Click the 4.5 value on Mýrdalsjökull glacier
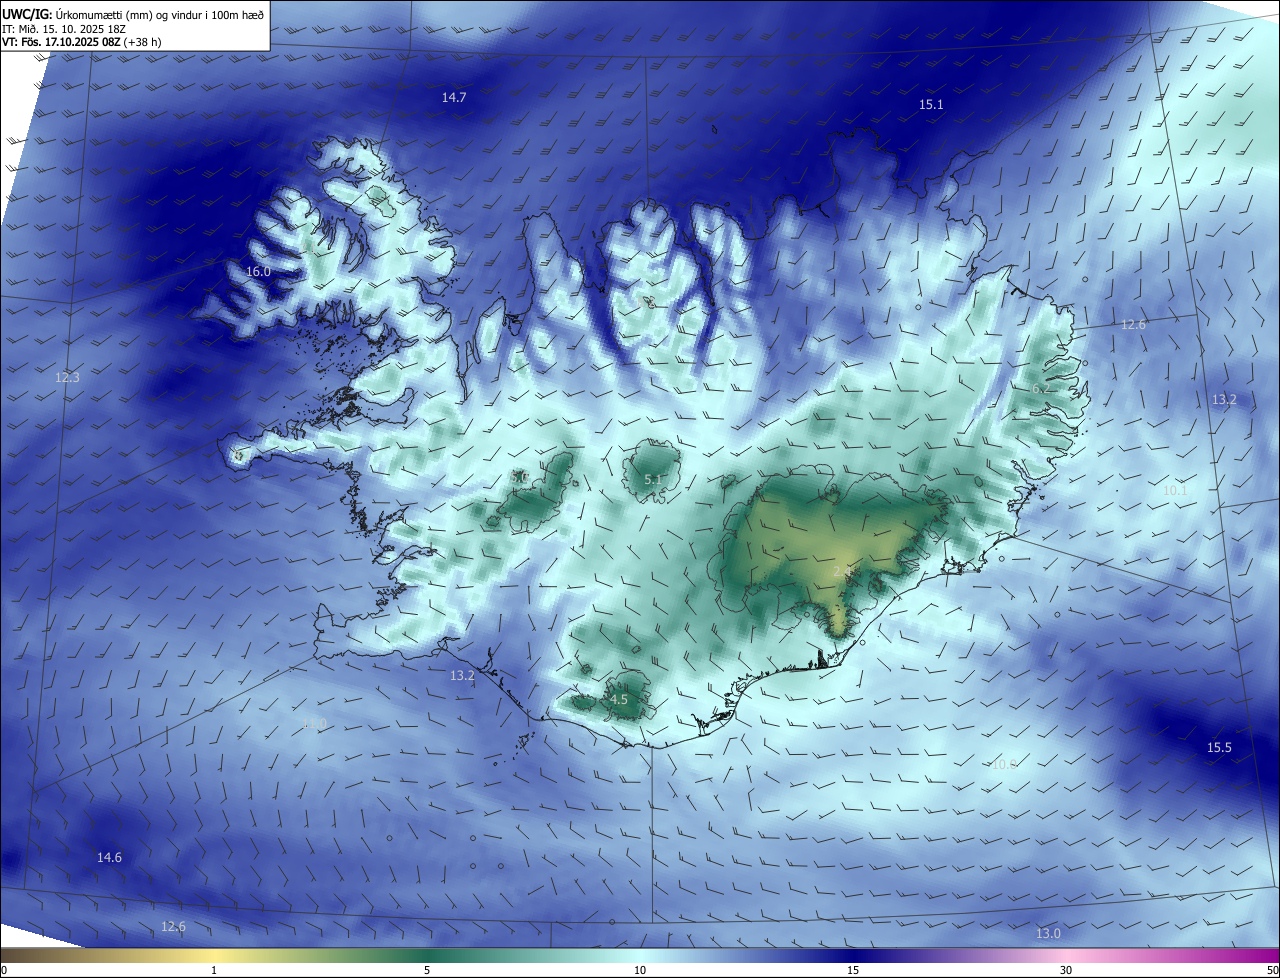 (619, 700)
